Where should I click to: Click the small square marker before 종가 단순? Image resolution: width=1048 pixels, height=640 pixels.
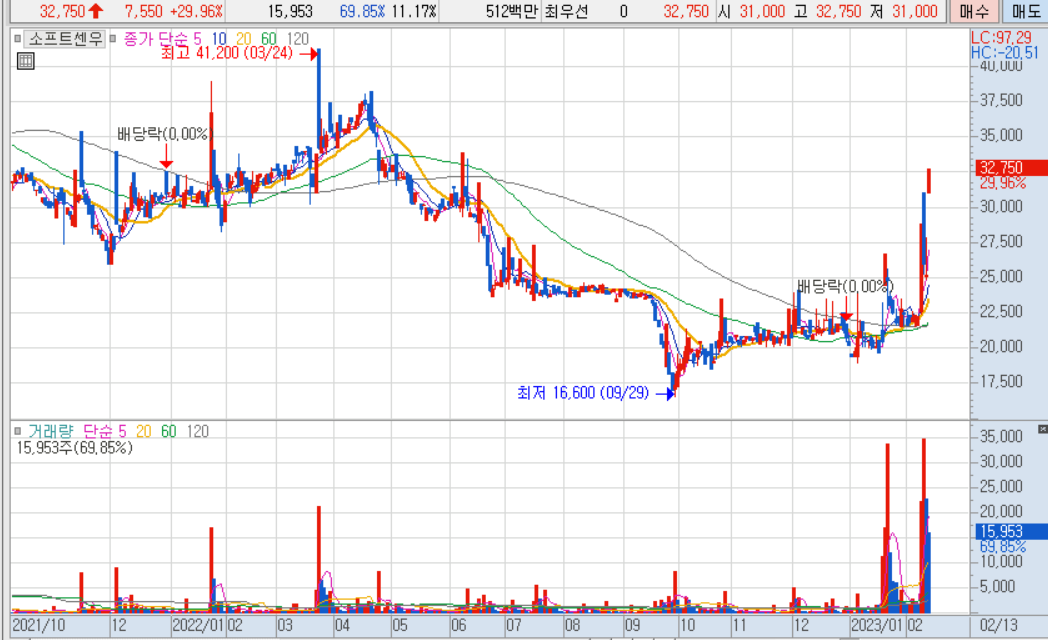point(113,39)
